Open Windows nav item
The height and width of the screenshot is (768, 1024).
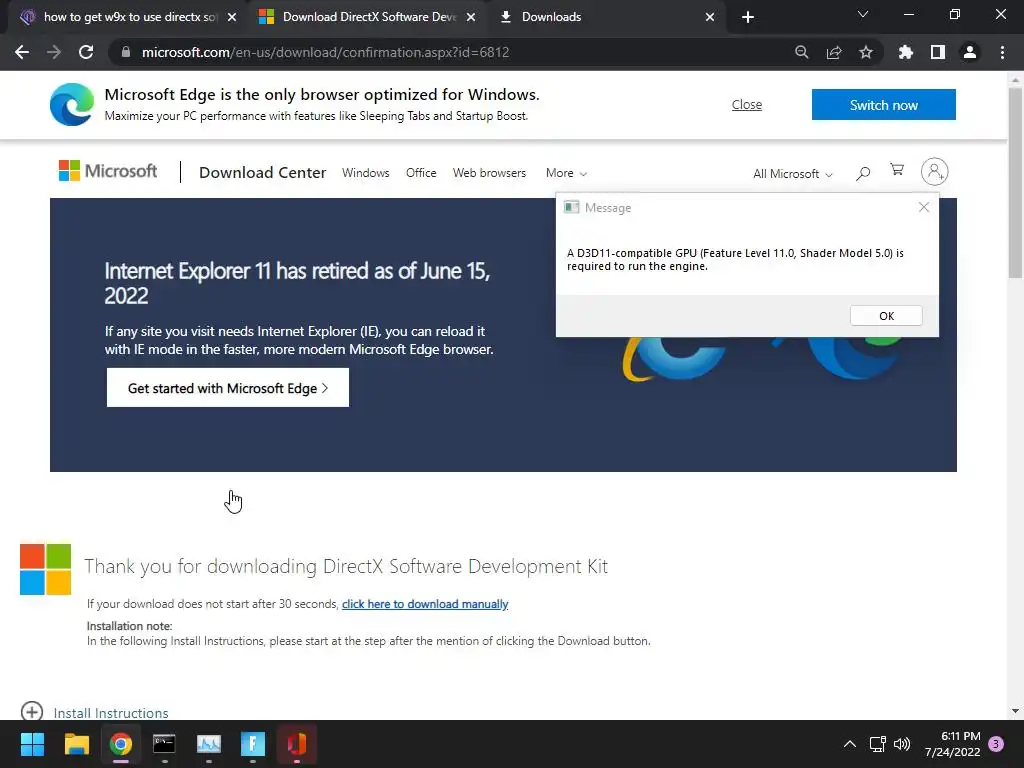pos(365,173)
